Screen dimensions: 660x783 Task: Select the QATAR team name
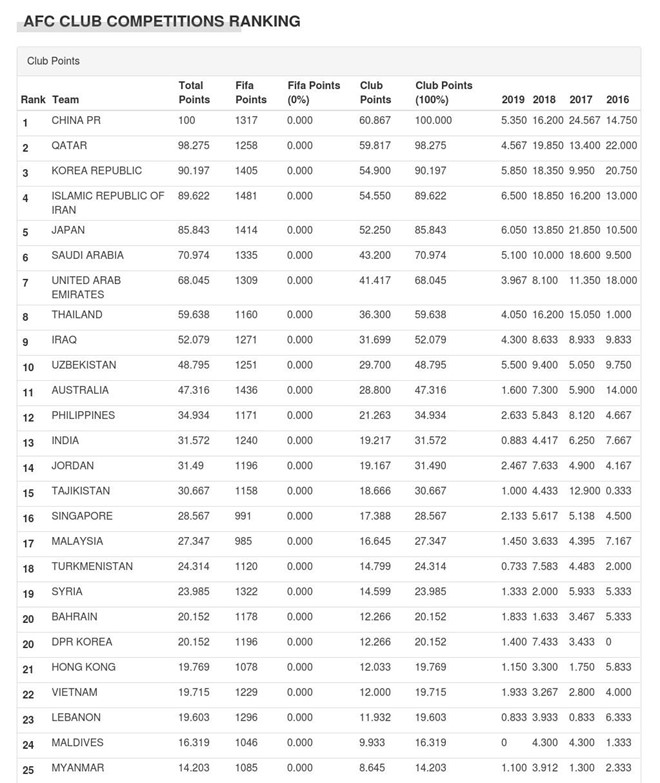point(70,146)
